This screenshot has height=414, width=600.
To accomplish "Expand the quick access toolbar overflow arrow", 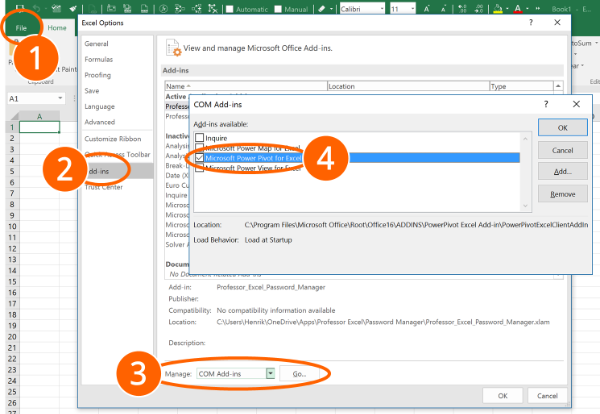I will point(538,8).
